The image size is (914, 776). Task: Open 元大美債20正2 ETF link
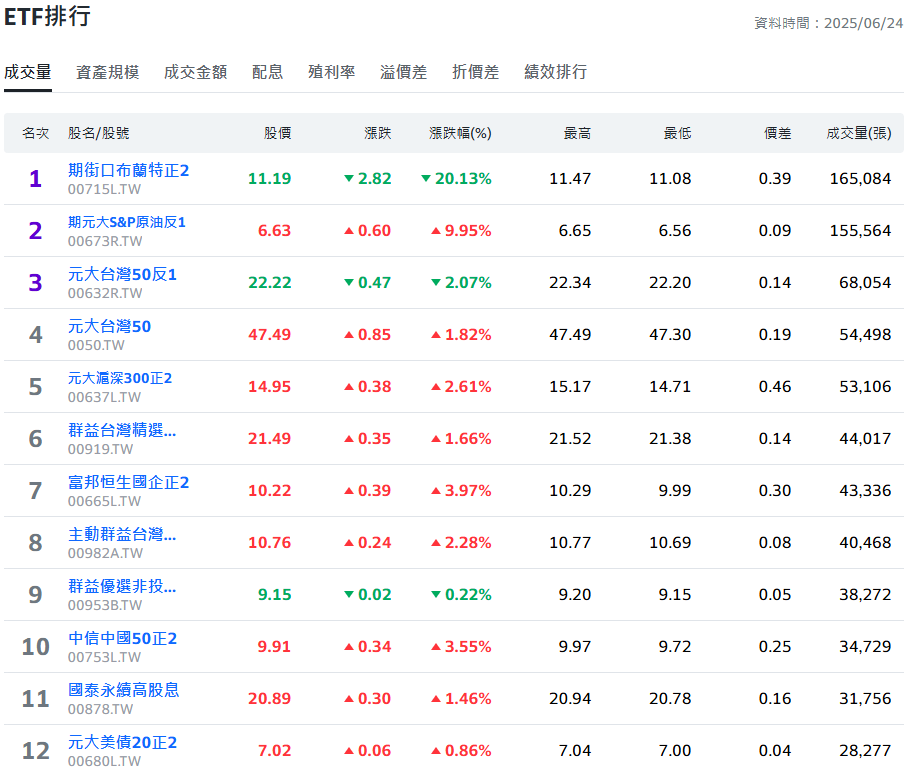(122, 742)
